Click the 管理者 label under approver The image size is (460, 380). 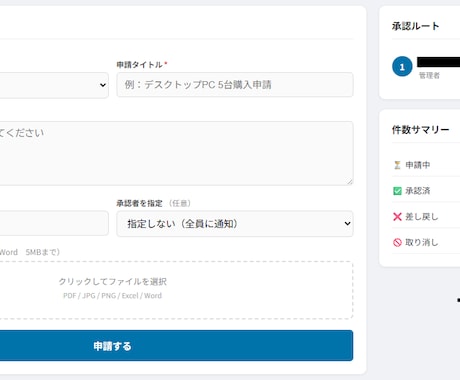pos(429,76)
